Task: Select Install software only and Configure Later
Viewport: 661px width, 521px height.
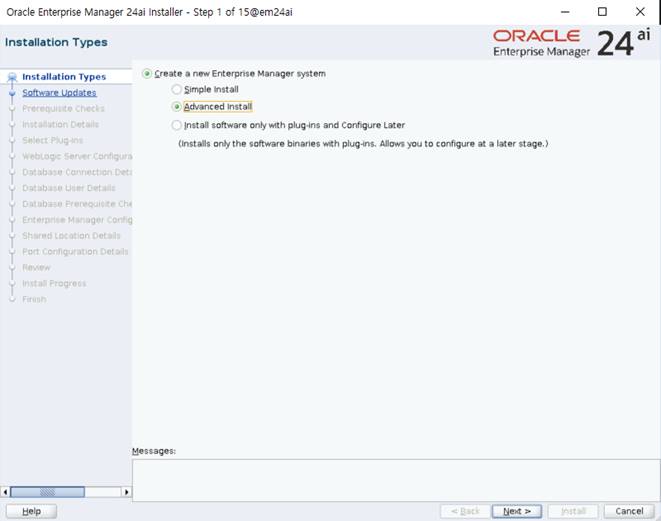Action: (x=177, y=125)
